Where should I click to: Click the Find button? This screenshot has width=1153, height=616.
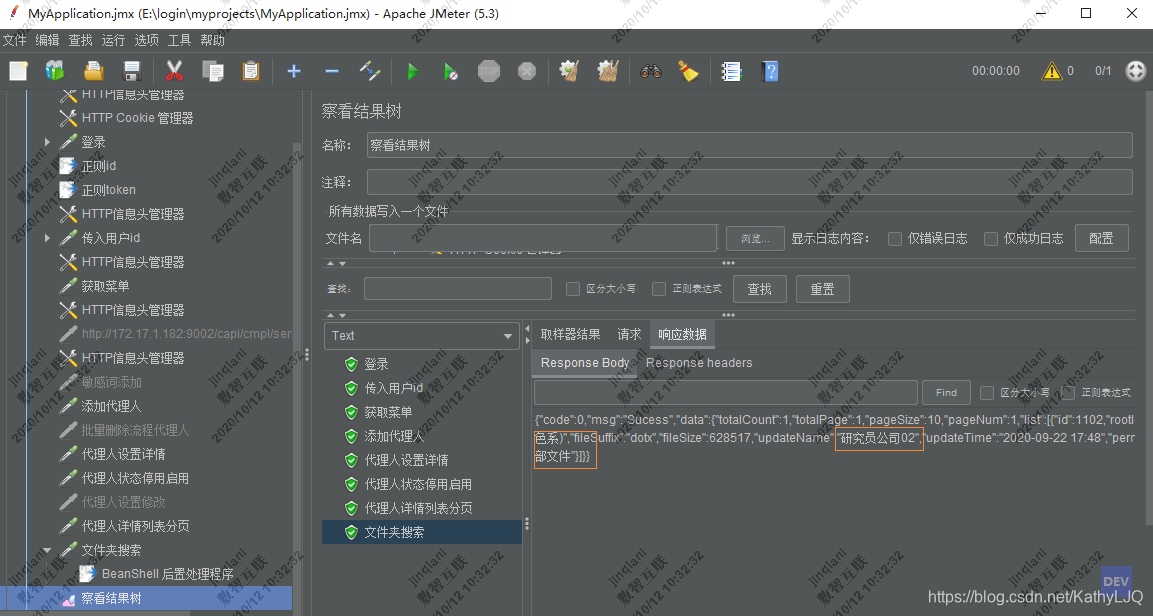(x=946, y=393)
